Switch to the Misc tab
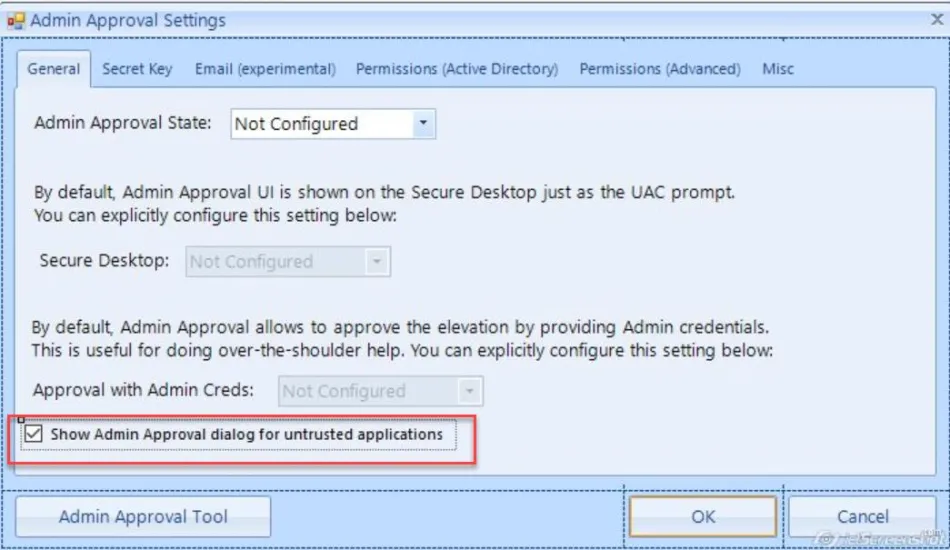The width and height of the screenshot is (950, 550). tap(778, 69)
